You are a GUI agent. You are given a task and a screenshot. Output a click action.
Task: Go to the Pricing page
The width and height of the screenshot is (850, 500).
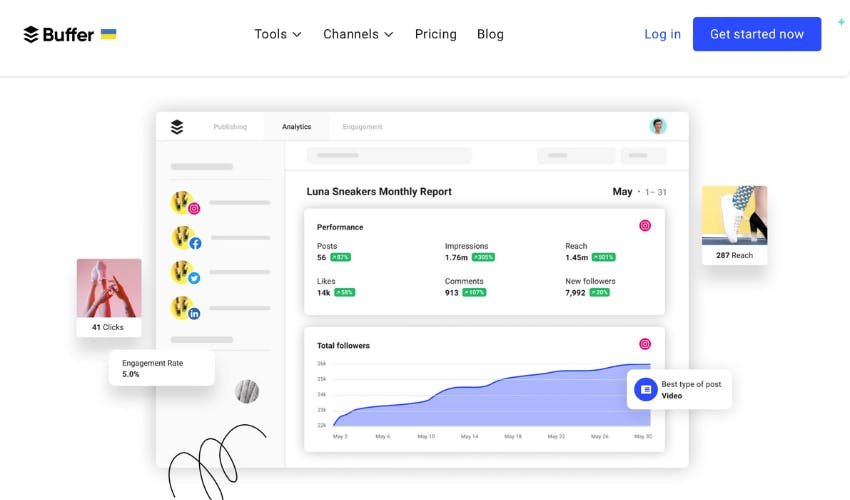[x=435, y=34]
